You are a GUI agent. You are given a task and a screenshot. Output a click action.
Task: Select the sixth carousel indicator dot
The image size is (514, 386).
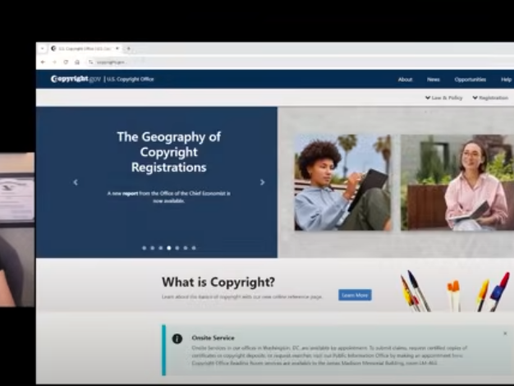point(186,248)
